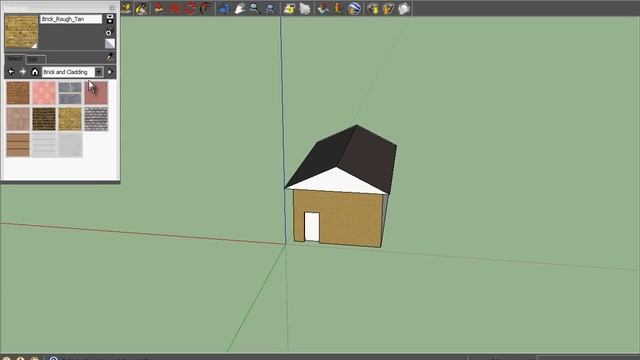Viewport: 640px width, 360px height.
Task: Select the Rotate tool
Action: tap(190, 8)
